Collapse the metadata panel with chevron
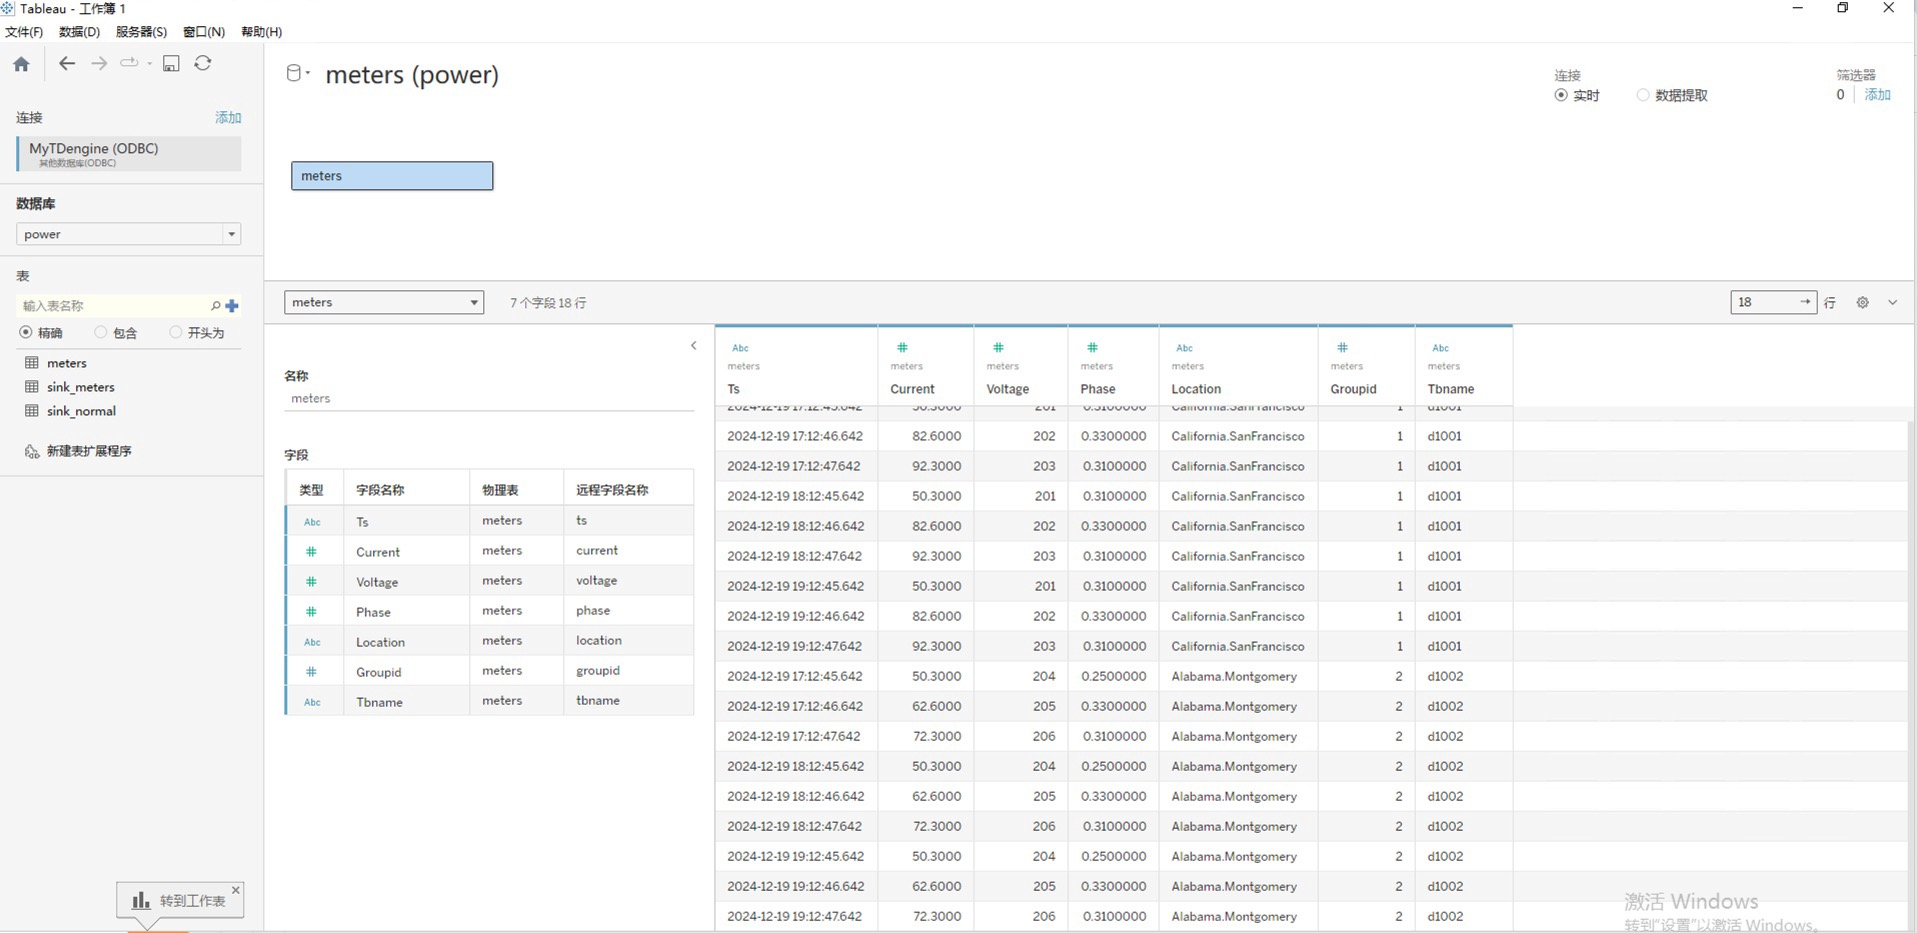Screen dimensions: 1917x933 click(693, 346)
